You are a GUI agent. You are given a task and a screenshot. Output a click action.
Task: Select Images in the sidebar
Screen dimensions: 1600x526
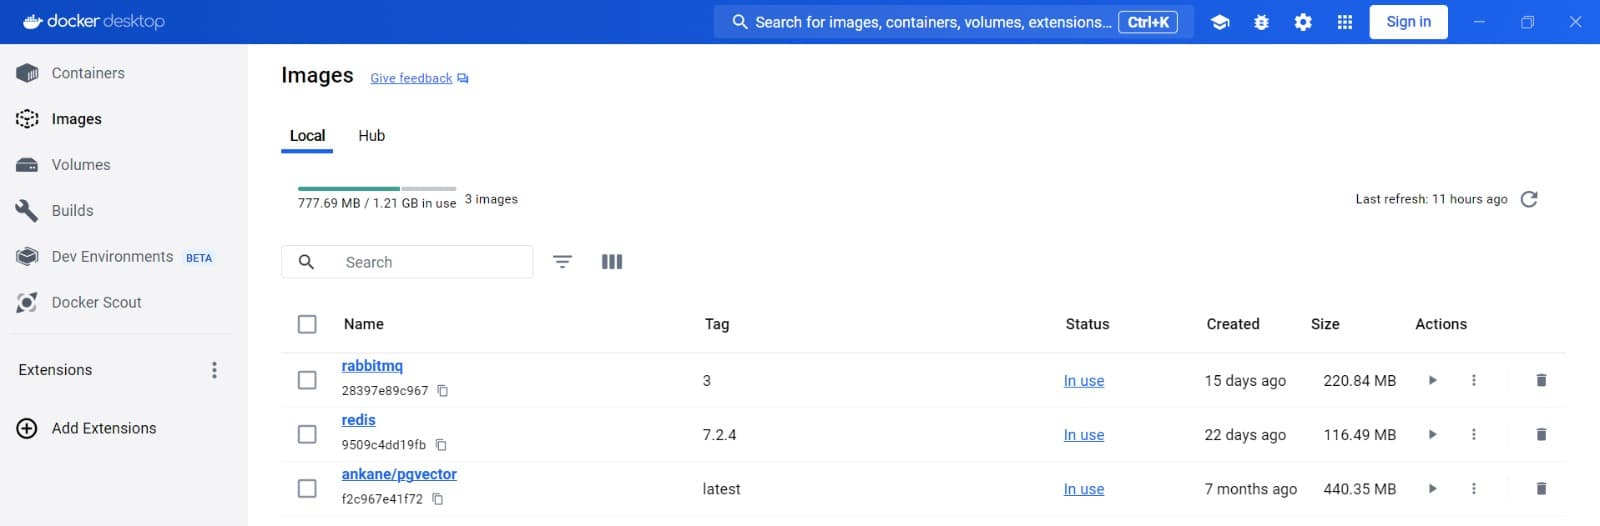point(77,119)
